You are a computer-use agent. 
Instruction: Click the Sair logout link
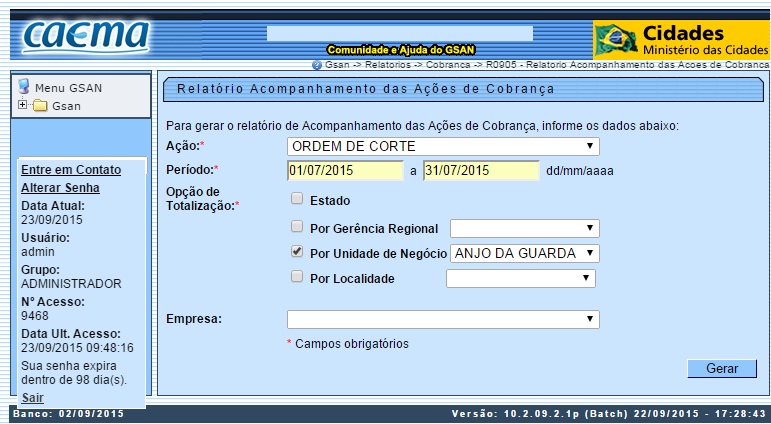(x=32, y=398)
